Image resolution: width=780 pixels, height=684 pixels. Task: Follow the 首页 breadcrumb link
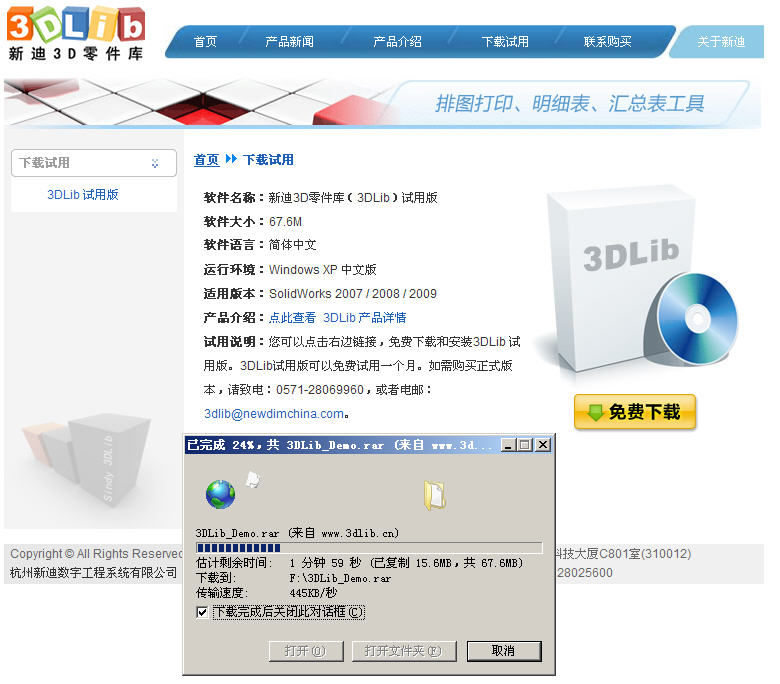[x=206, y=160]
